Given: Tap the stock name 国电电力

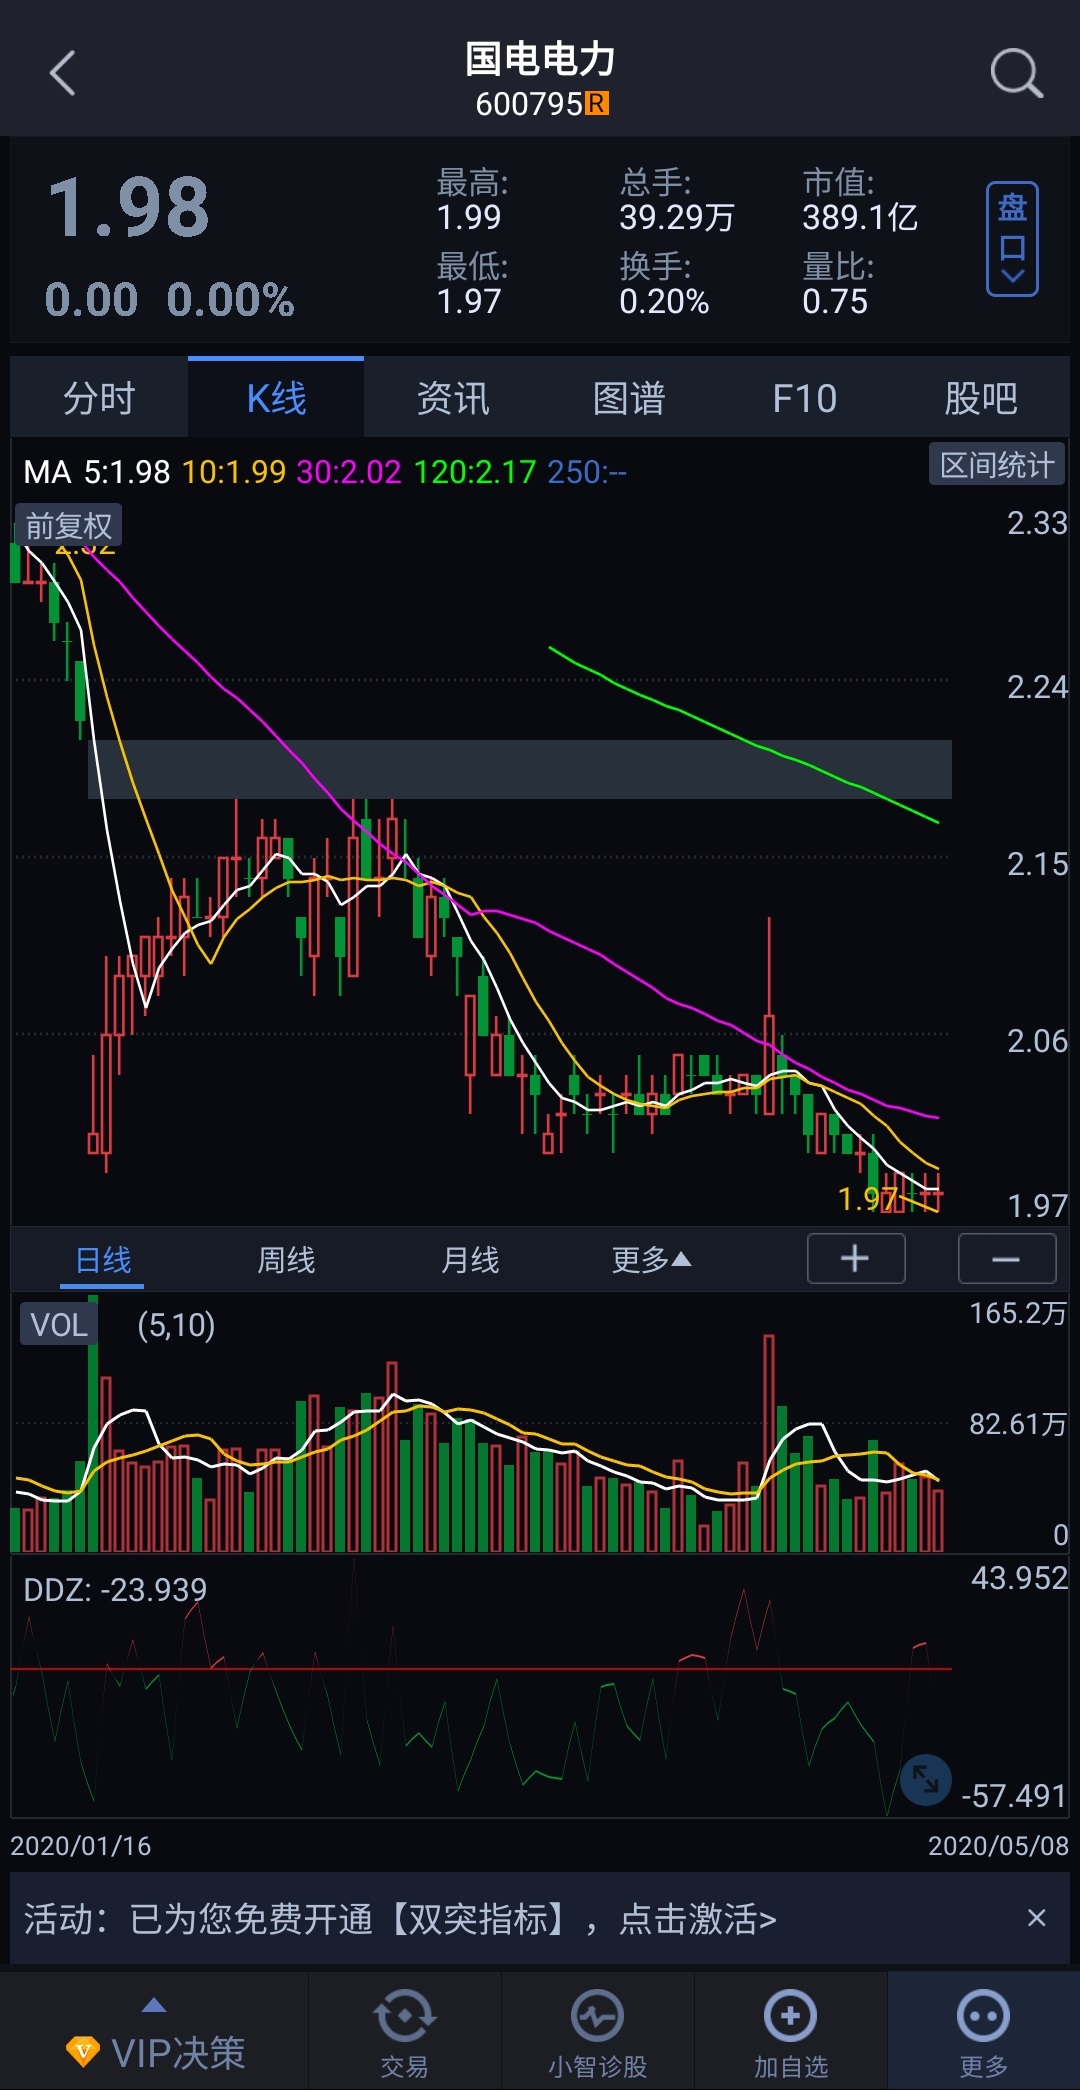Looking at the screenshot, I should tap(540, 59).
